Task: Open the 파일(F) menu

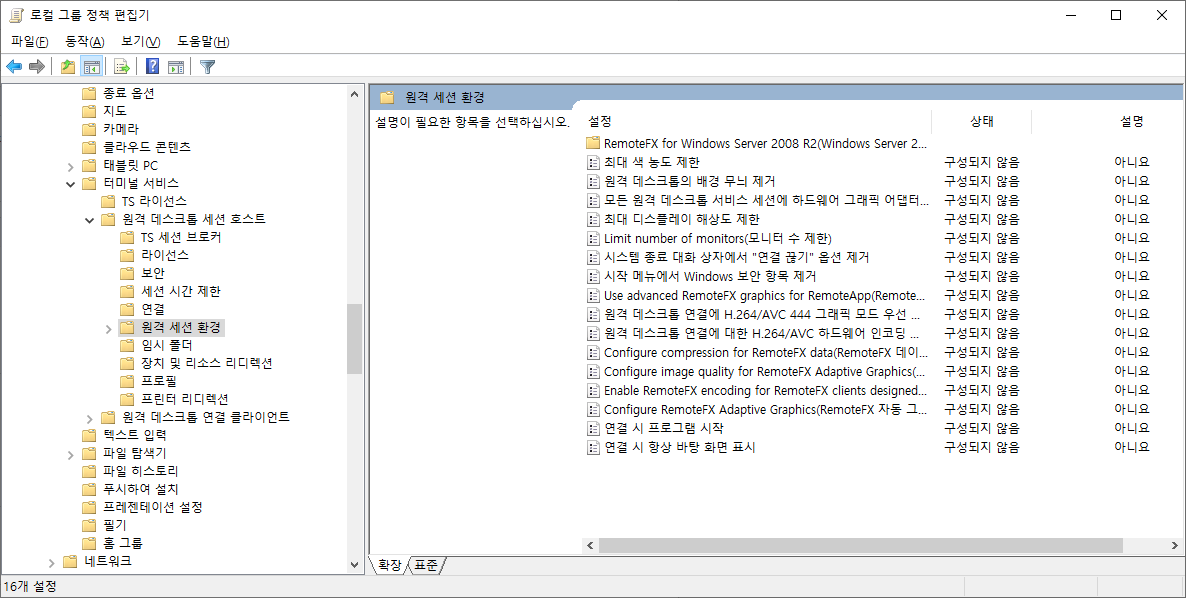Action: pos(29,42)
